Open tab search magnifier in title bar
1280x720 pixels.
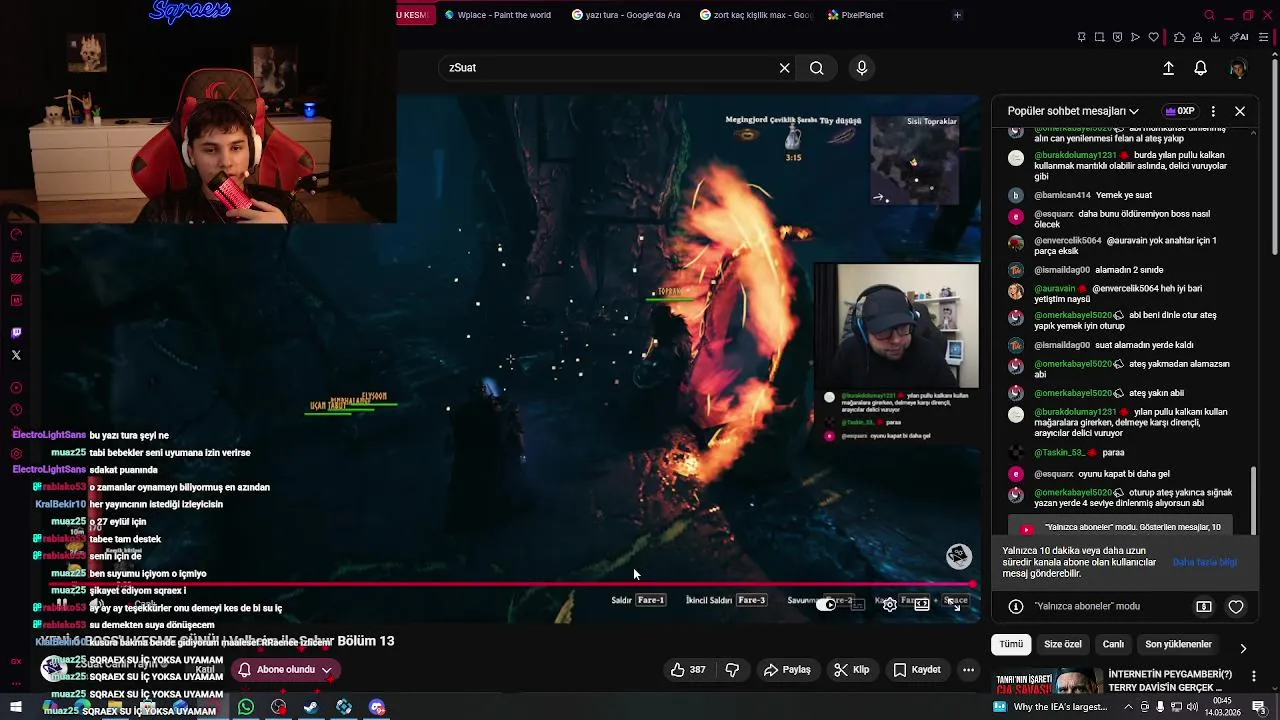pos(1209,15)
